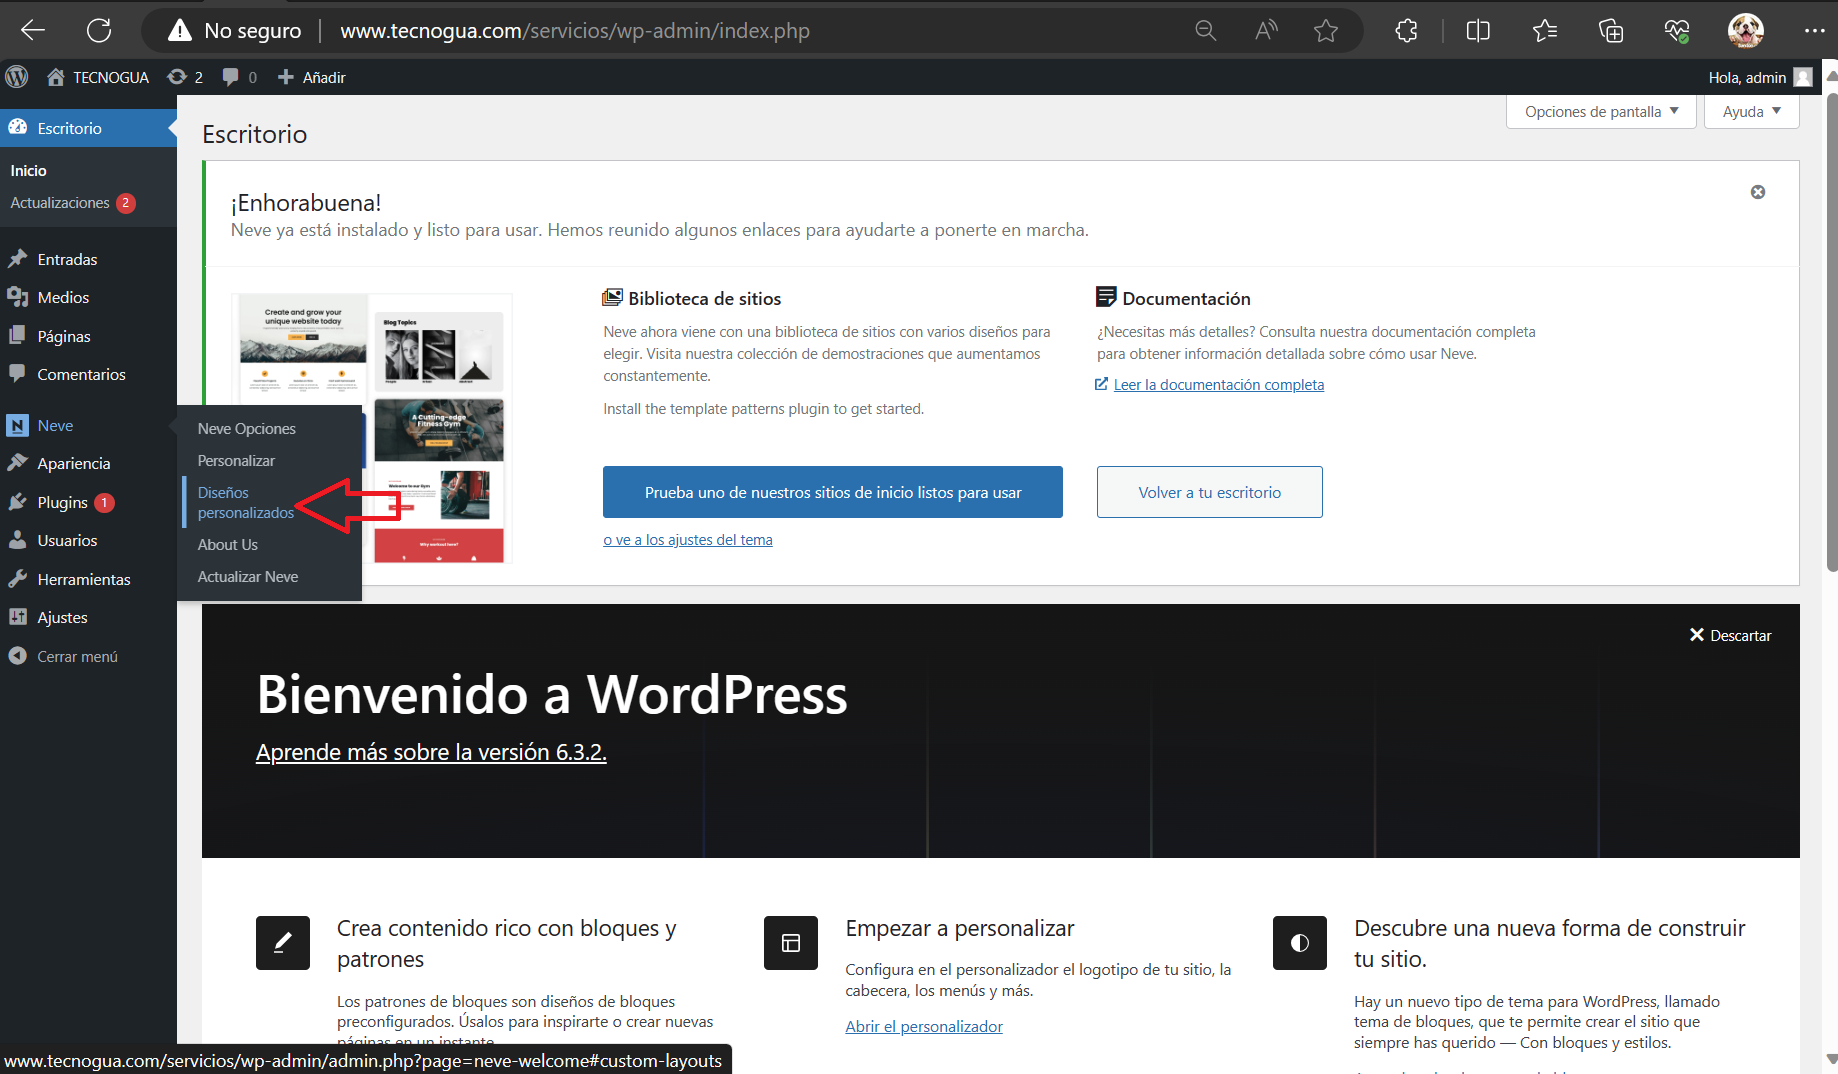Follow 'o ve a los ajustes del tema' link
This screenshot has width=1838, height=1074.
pos(688,540)
